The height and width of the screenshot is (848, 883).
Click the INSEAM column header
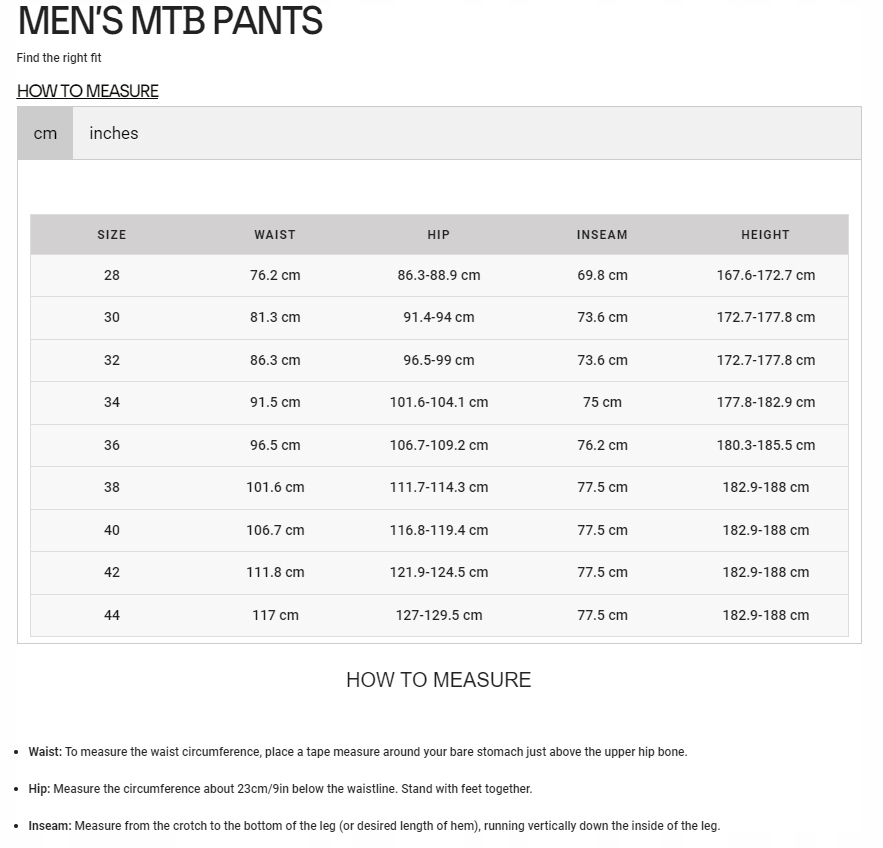click(602, 235)
